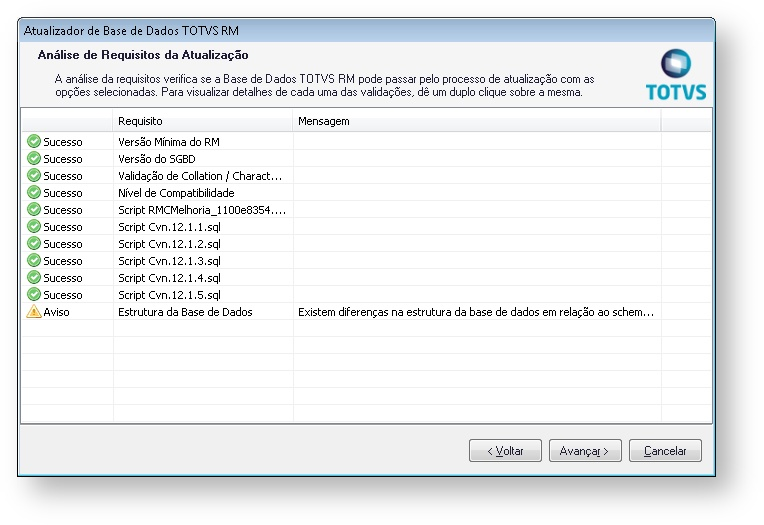This screenshot has width=764, height=525.
Task: Click the Voltar button
Action: pyautogui.click(x=505, y=450)
